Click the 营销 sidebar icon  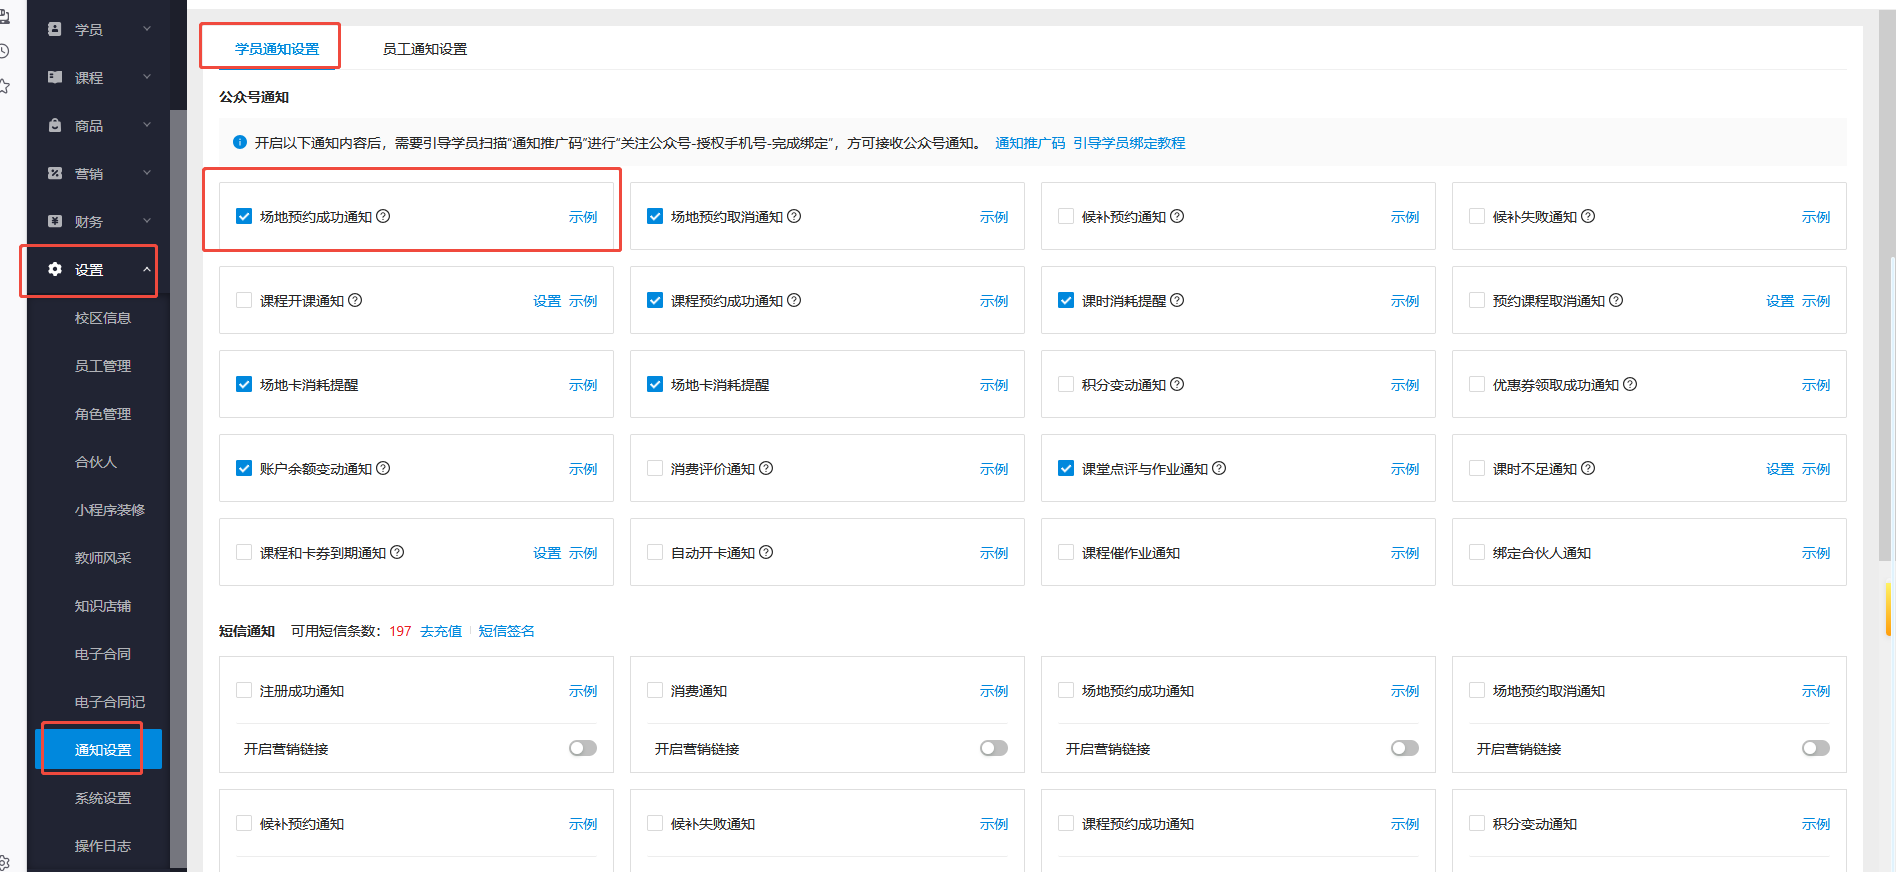tap(55, 173)
